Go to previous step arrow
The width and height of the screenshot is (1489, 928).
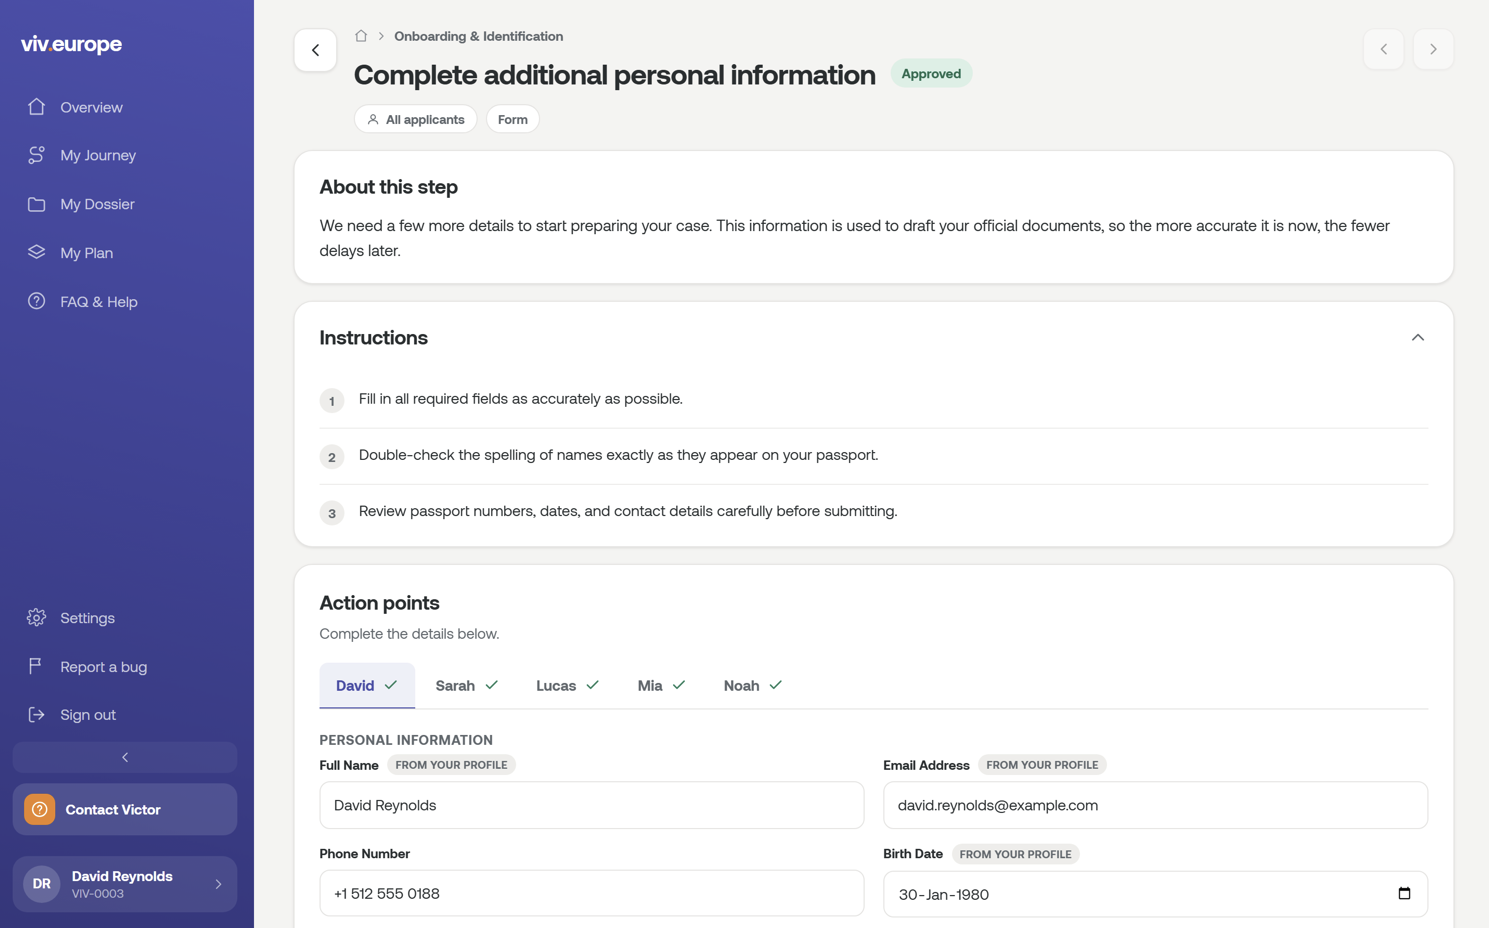click(1384, 49)
